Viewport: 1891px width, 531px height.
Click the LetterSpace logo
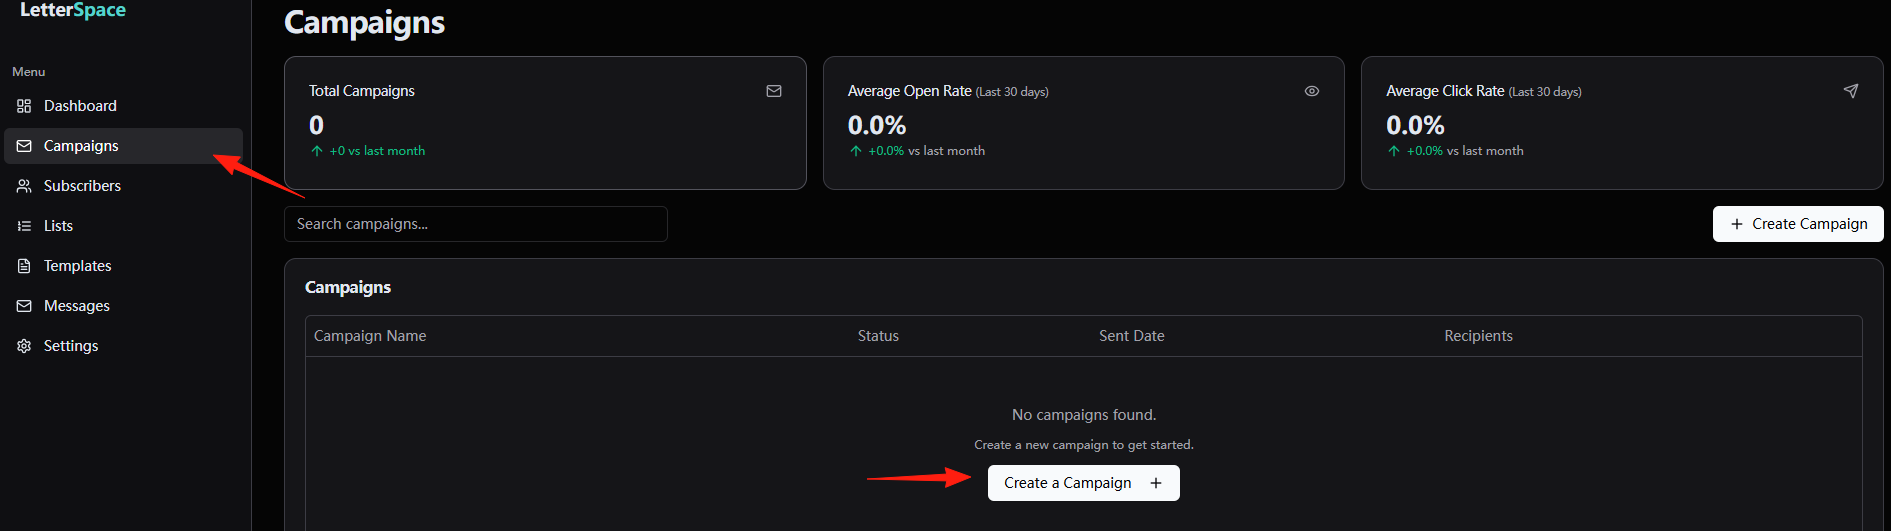pos(73,10)
